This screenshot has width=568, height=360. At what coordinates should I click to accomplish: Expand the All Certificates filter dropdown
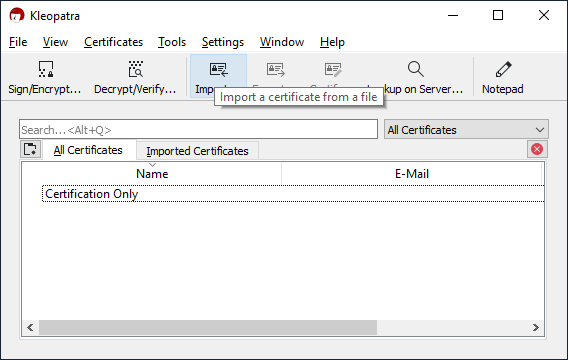[466, 130]
